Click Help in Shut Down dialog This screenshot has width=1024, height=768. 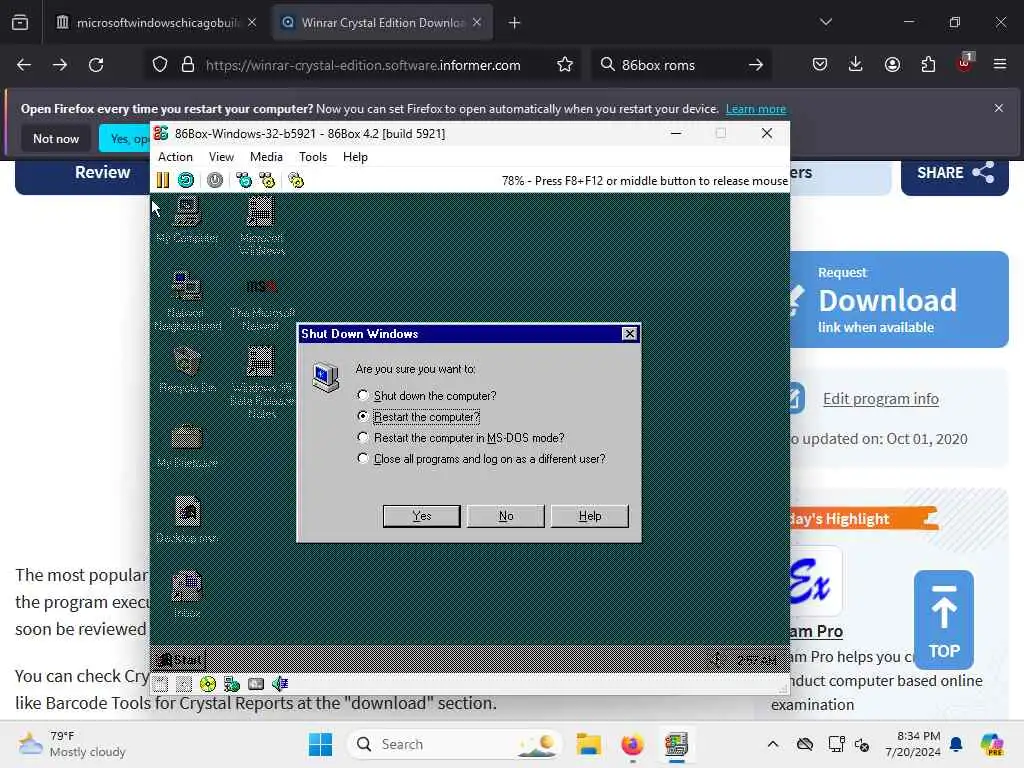point(590,516)
